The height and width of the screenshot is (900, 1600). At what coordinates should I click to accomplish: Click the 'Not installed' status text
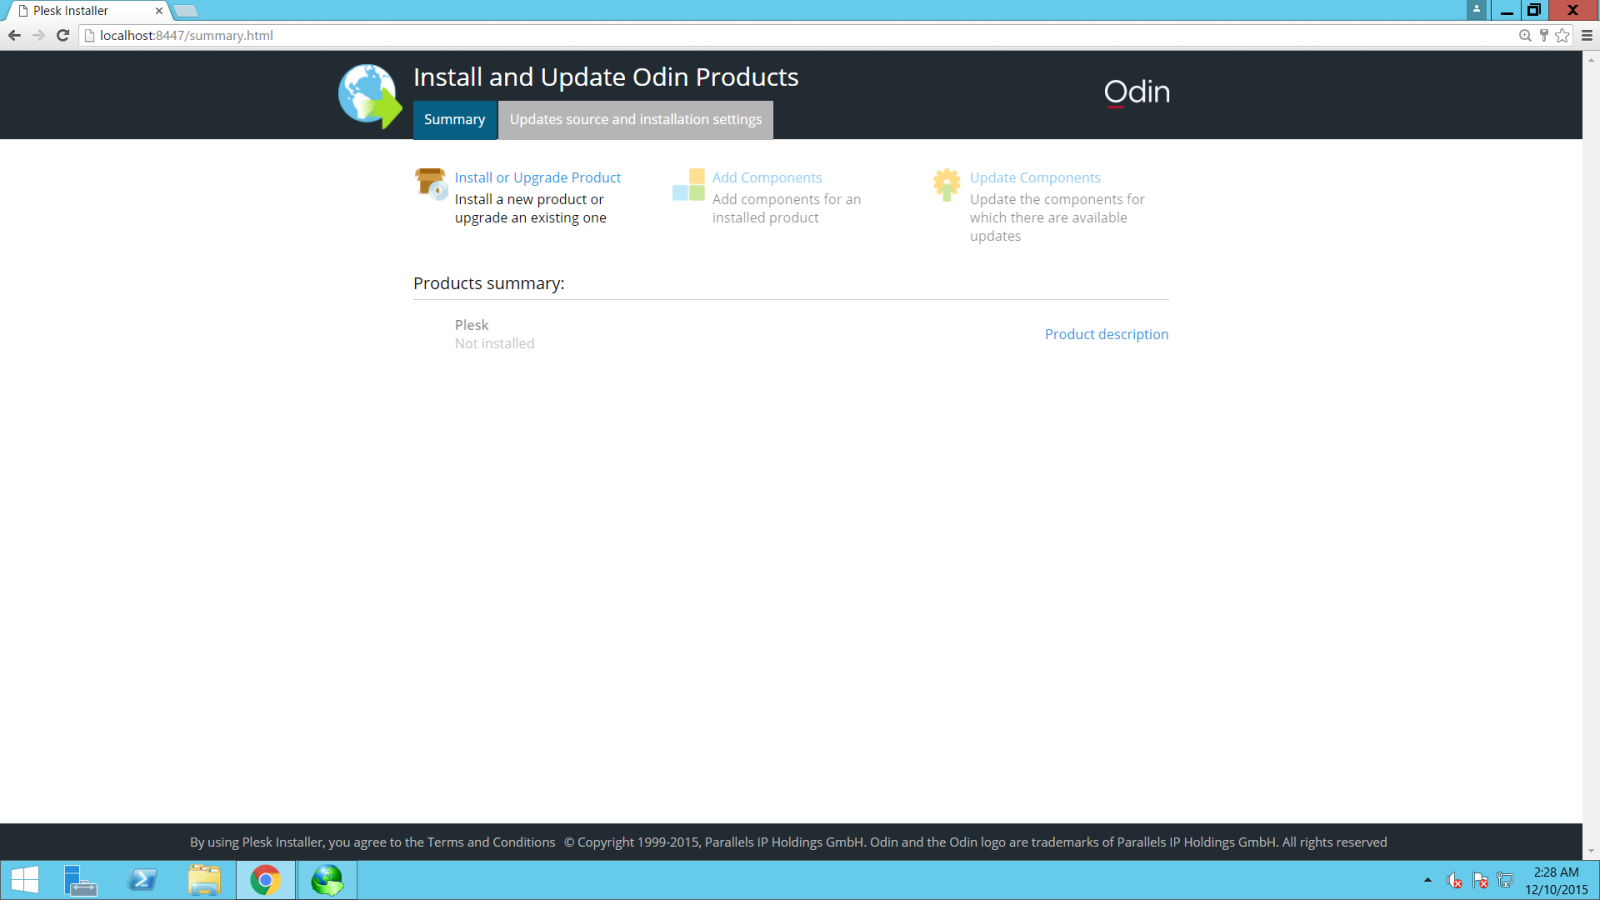[495, 343]
